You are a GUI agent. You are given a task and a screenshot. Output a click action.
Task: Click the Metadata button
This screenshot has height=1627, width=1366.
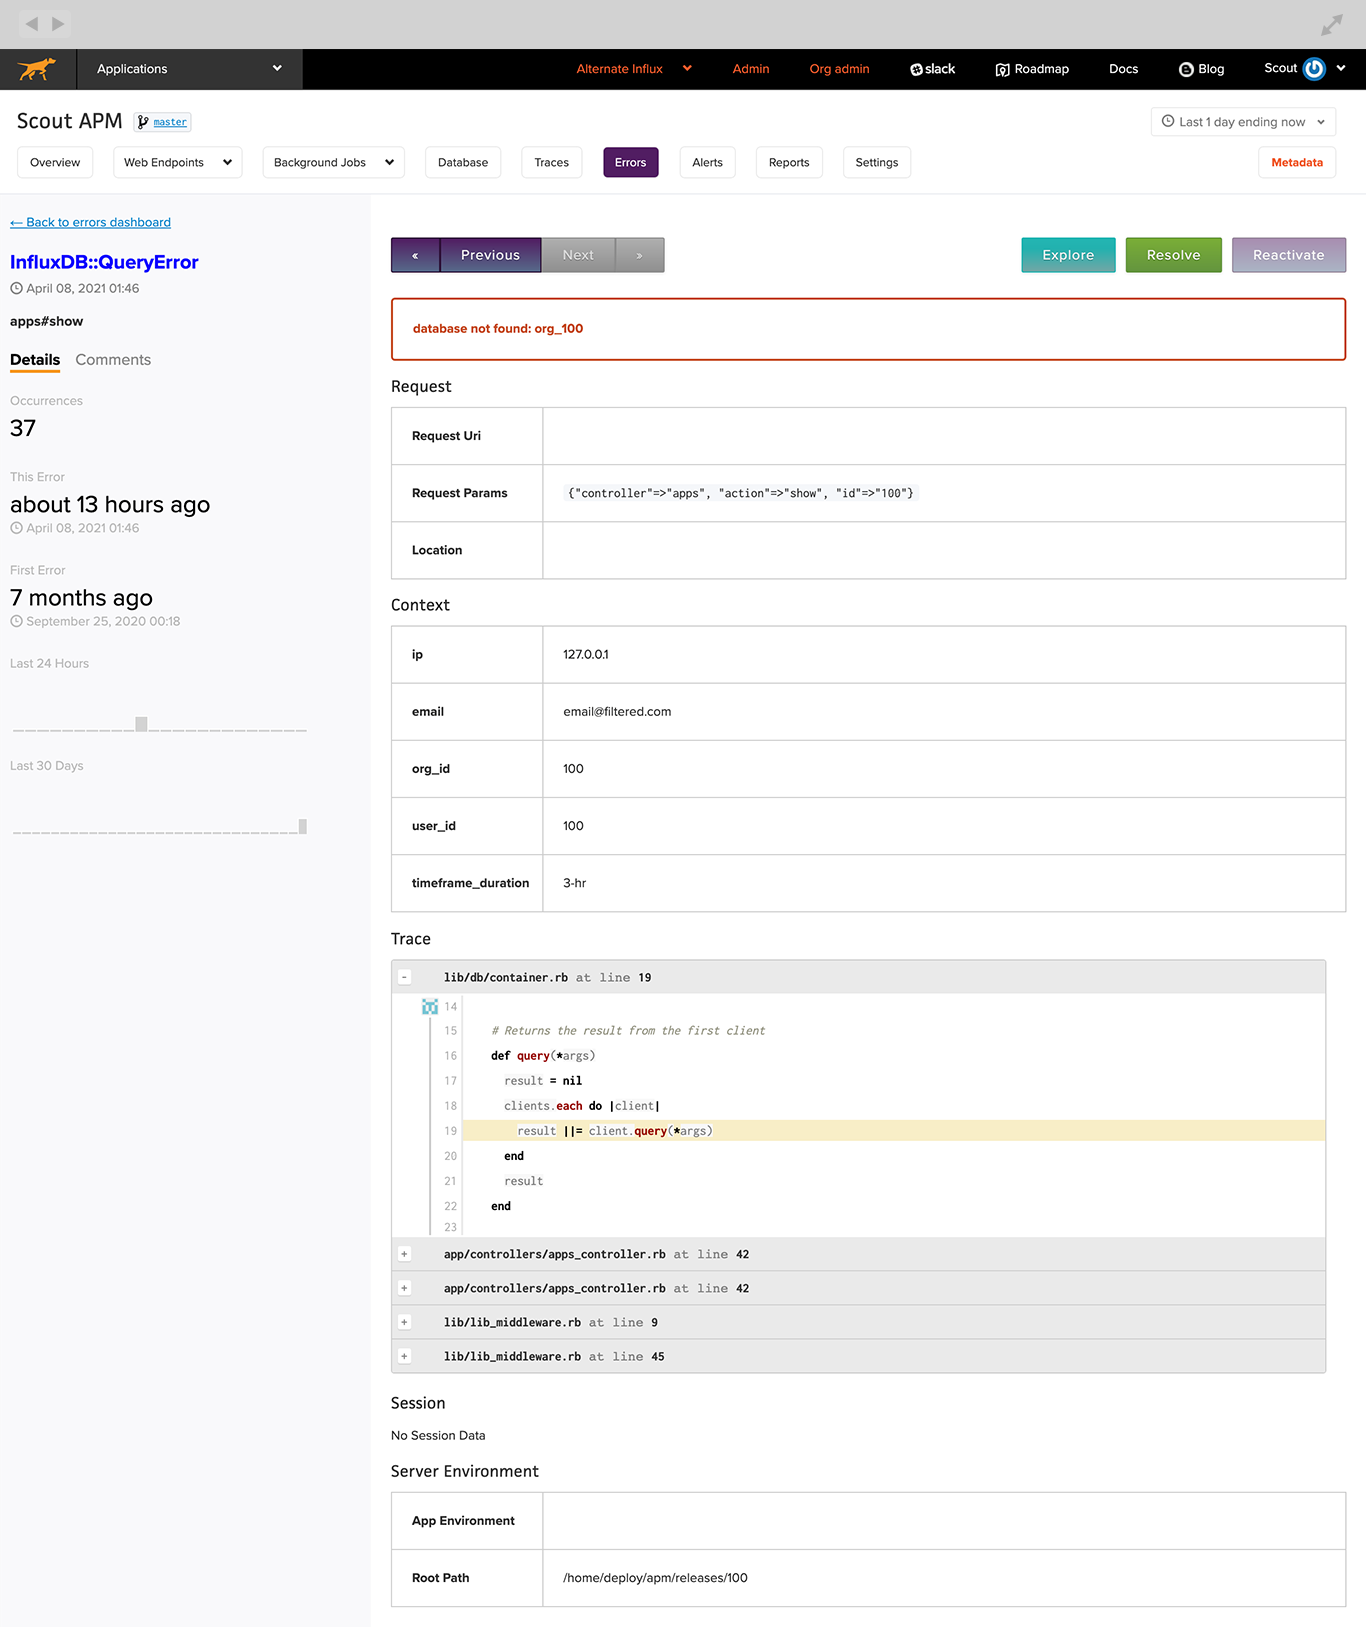coord(1297,162)
